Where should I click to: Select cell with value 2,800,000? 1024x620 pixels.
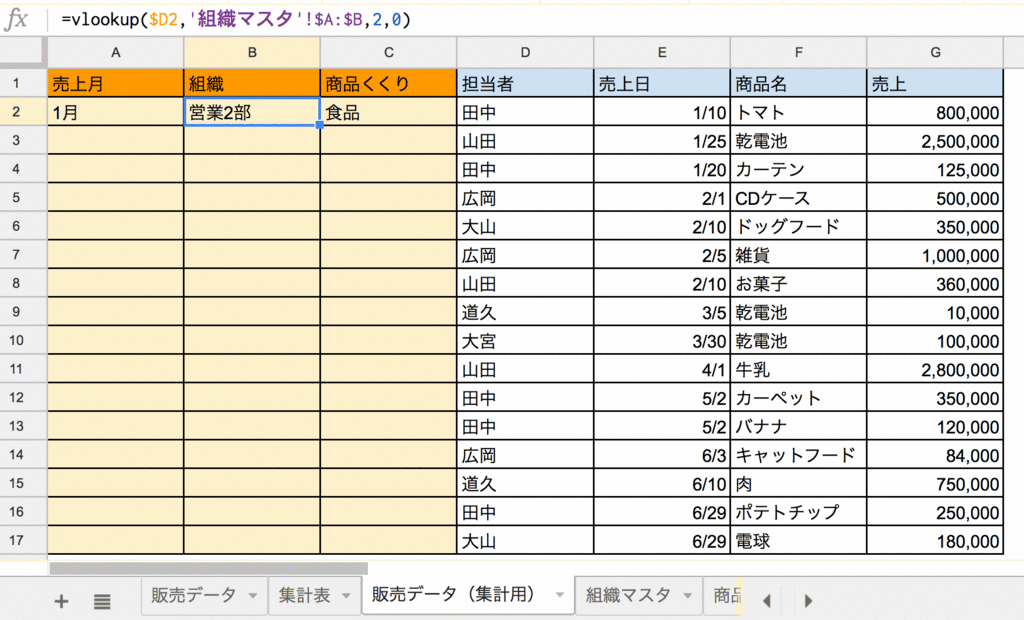click(x=935, y=369)
